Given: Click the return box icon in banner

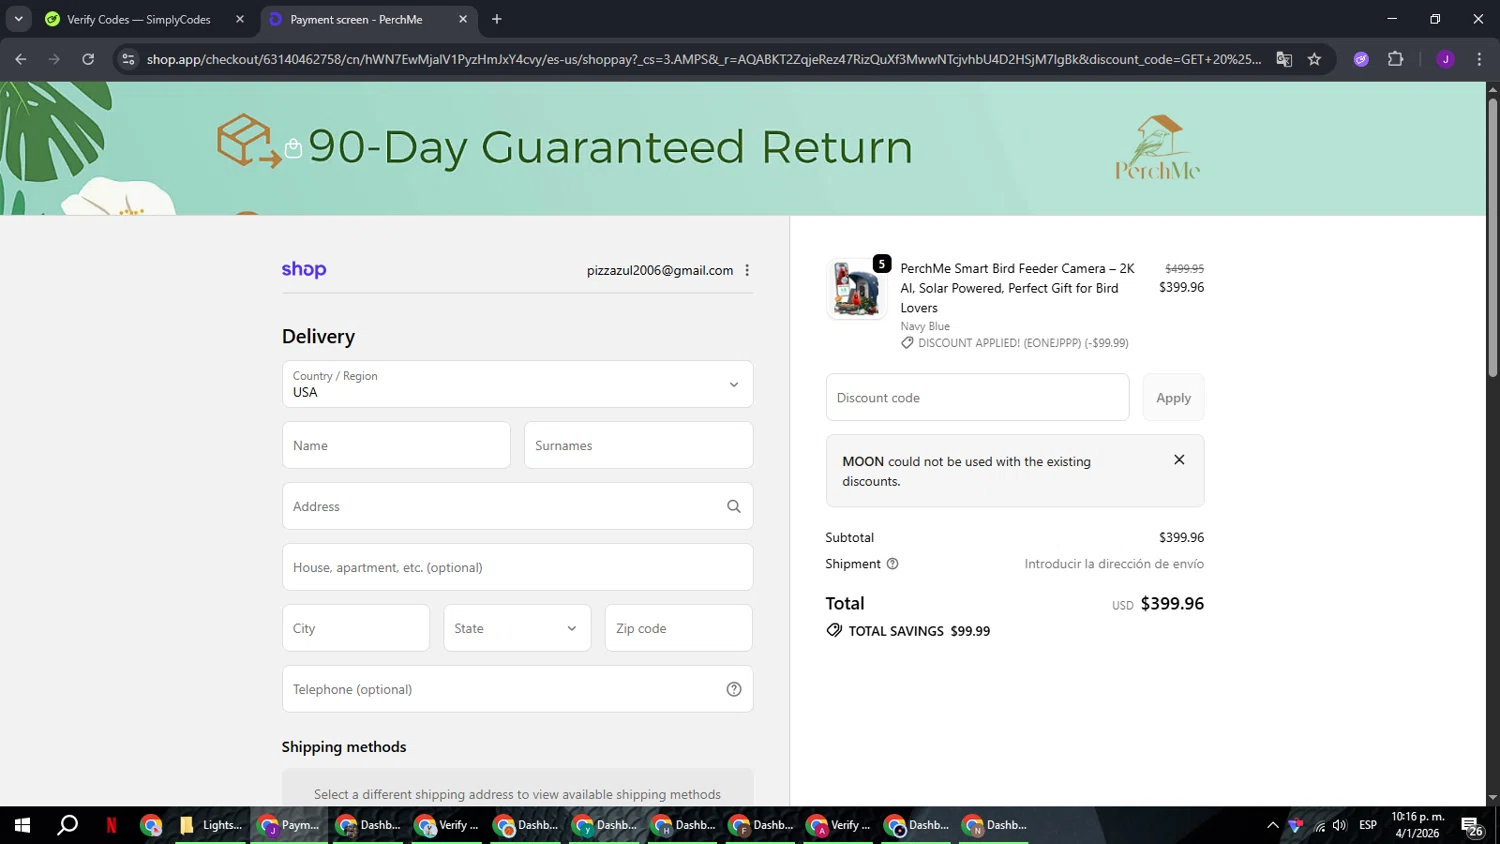Looking at the screenshot, I should point(248,141).
